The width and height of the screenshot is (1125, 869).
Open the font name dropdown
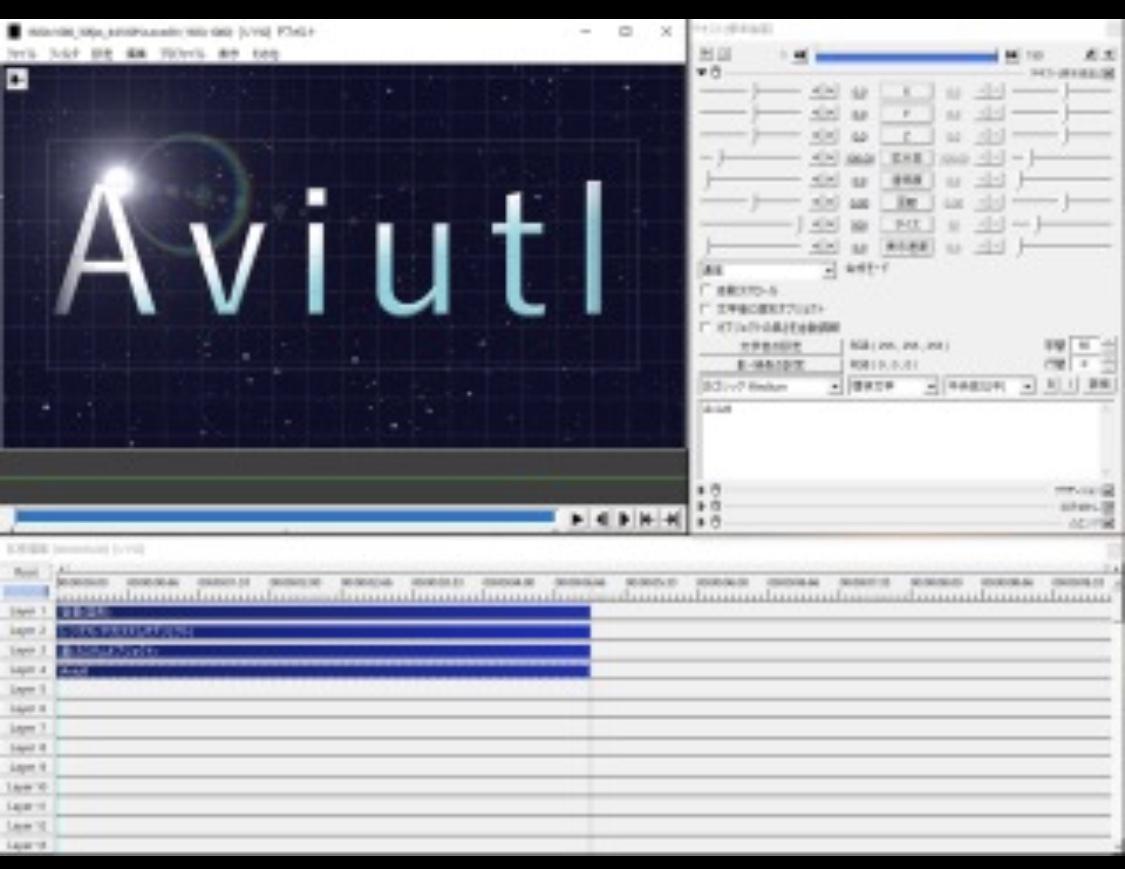point(771,387)
